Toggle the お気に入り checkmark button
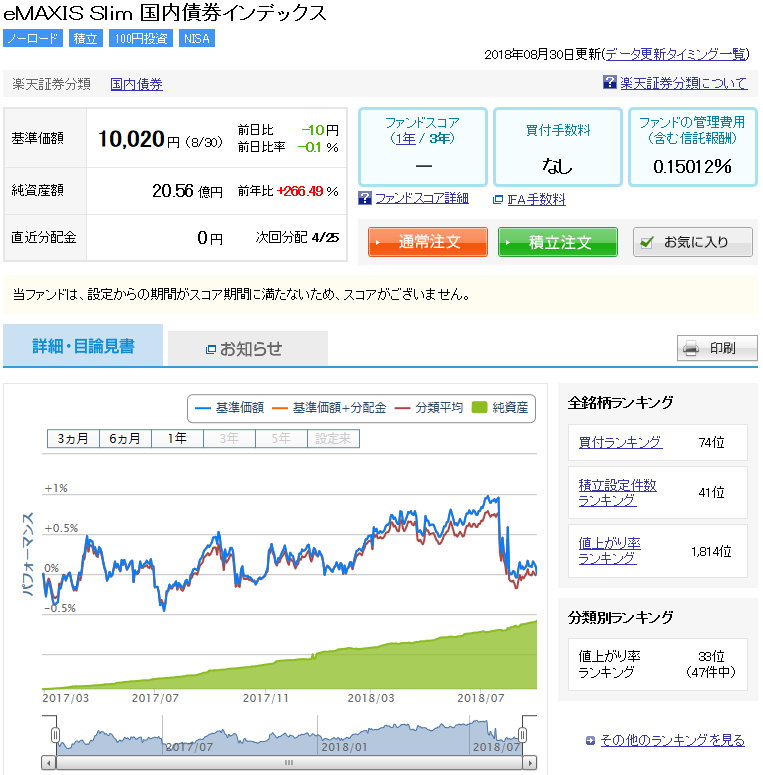Screen dimensions: 763x775 pos(693,242)
